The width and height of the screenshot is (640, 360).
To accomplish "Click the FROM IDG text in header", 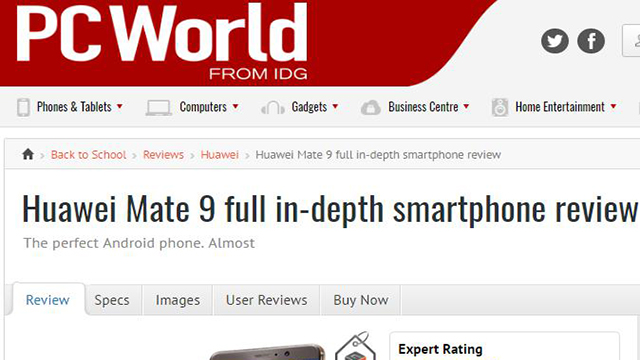I will pyautogui.click(x=258, y=74).
